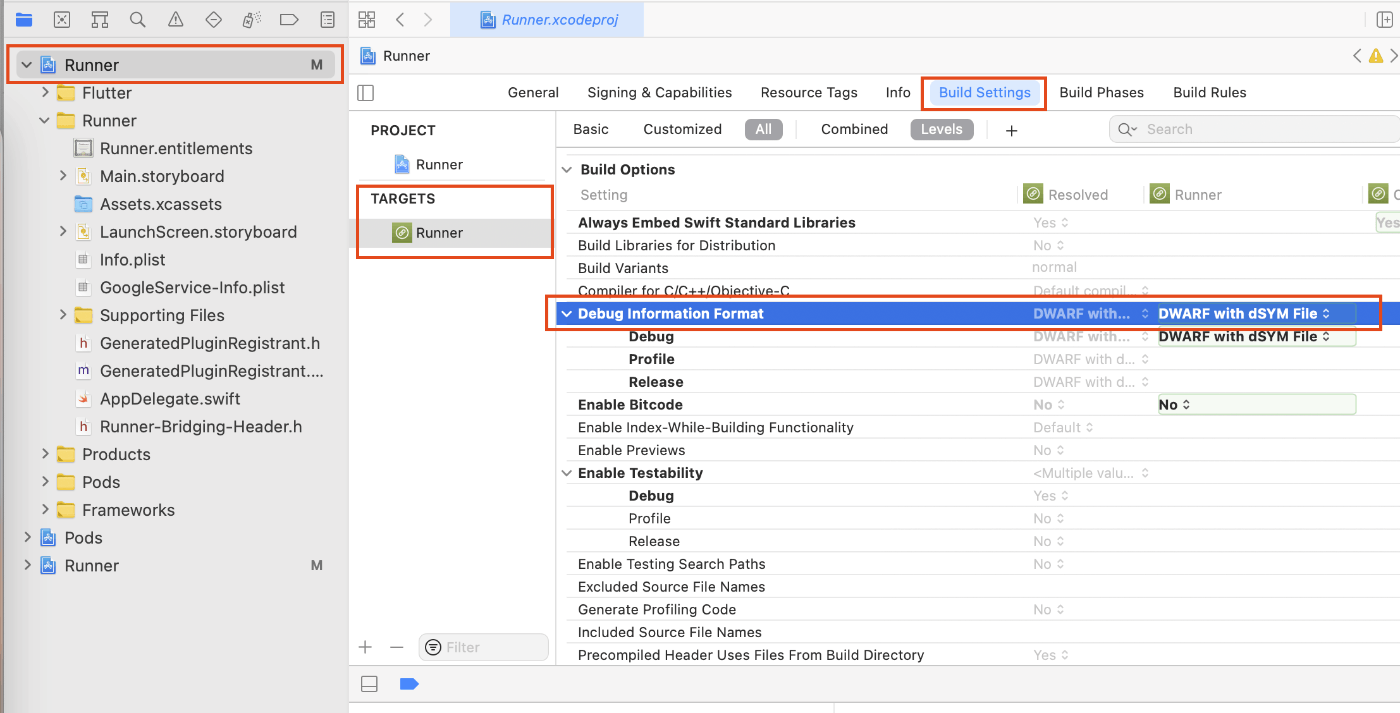Open the Find navigator magnifying glass
1400x713 pixels.
[x=137, y=19]
